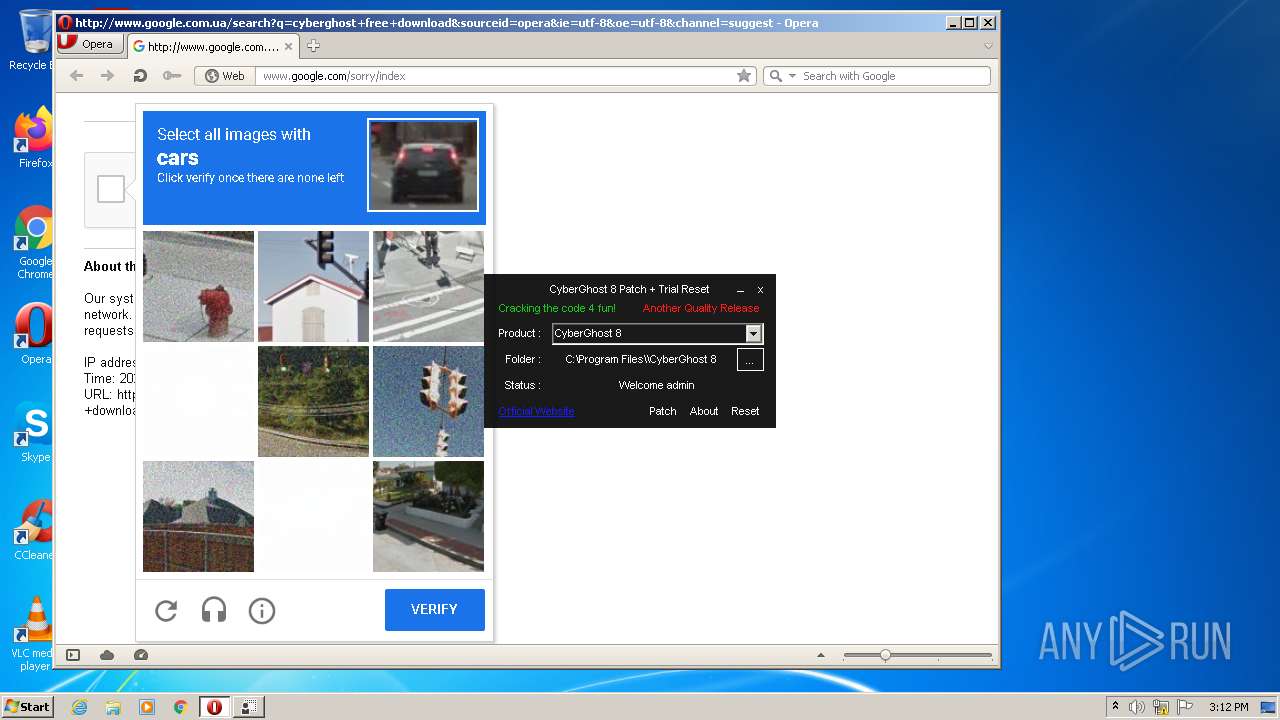Open the CyberGhost Product dropdown

(x=754, y=333)
